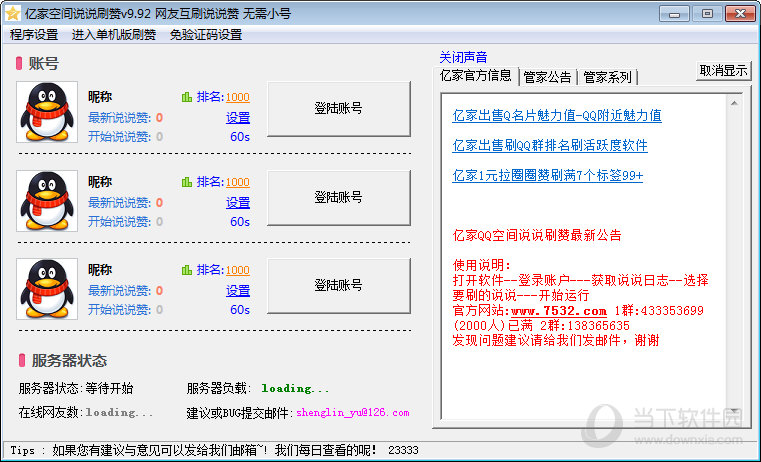Switch to the 管家公告 tab
The height and width of the screenshot is (462, 761).
tap(548, 76)
